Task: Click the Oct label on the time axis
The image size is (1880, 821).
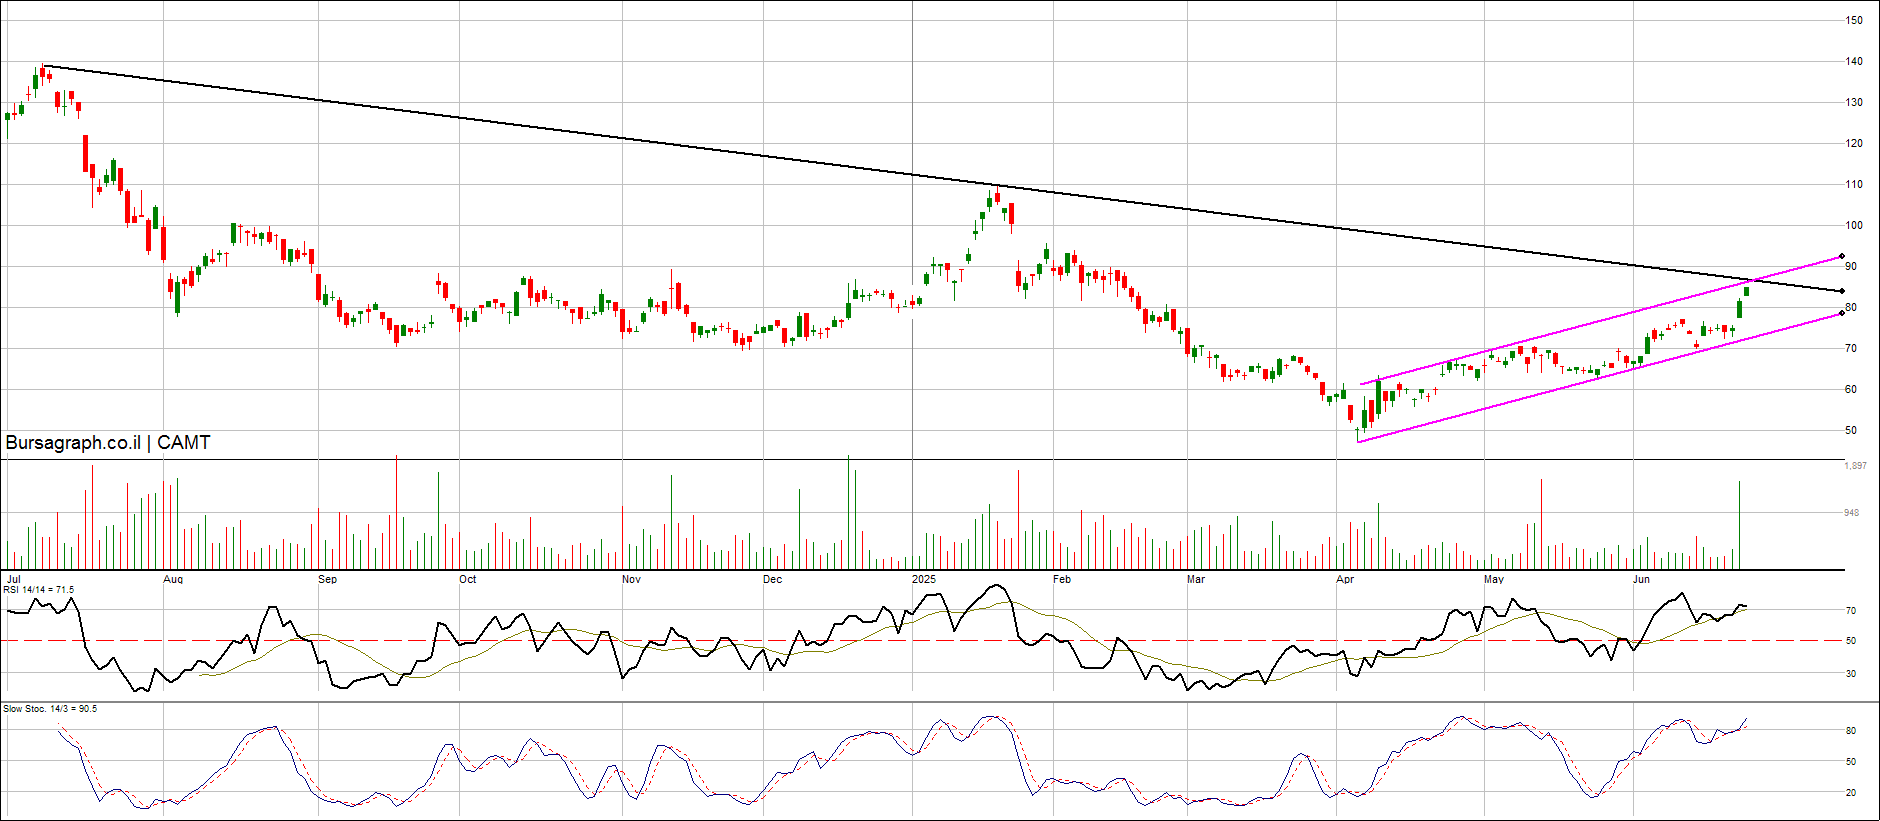Action: (467, 579)
